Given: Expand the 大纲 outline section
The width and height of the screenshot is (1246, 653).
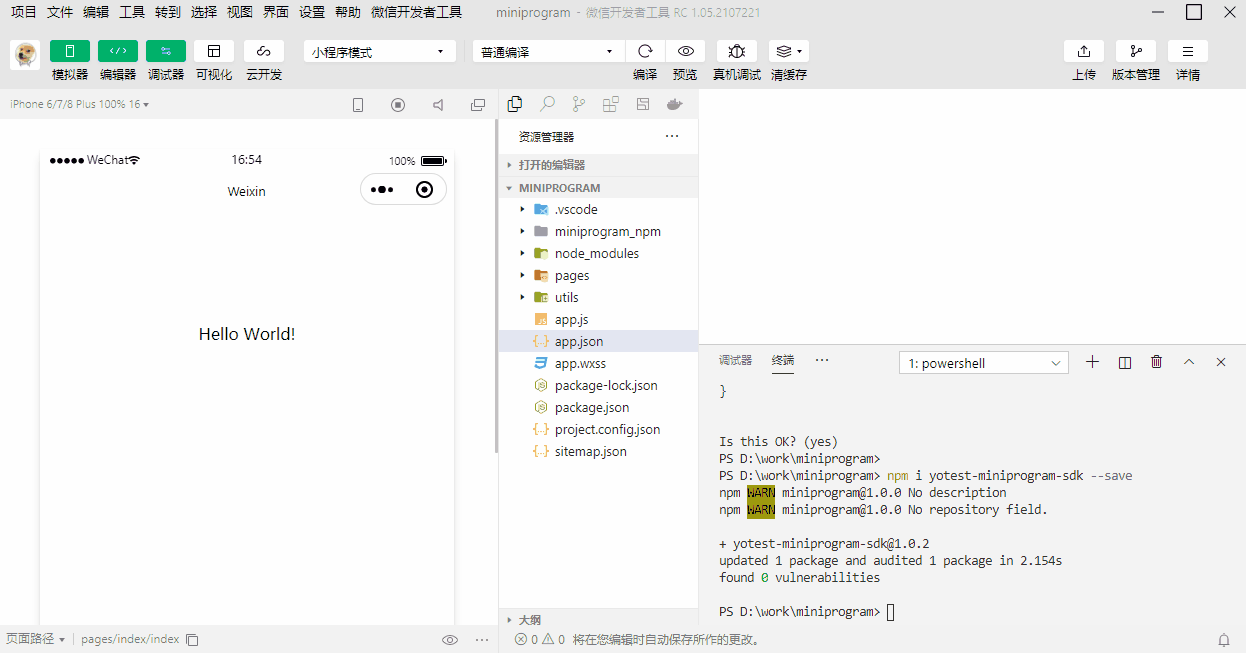Looking at the screenshot, I should pos(598,619).
